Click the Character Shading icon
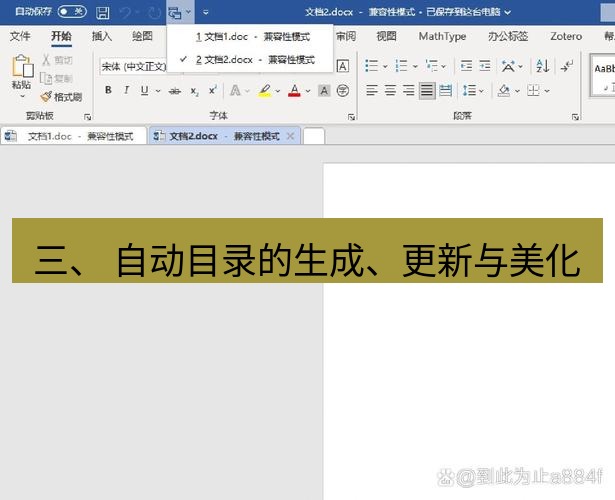 pyautogui.click(x=324, y=91)
